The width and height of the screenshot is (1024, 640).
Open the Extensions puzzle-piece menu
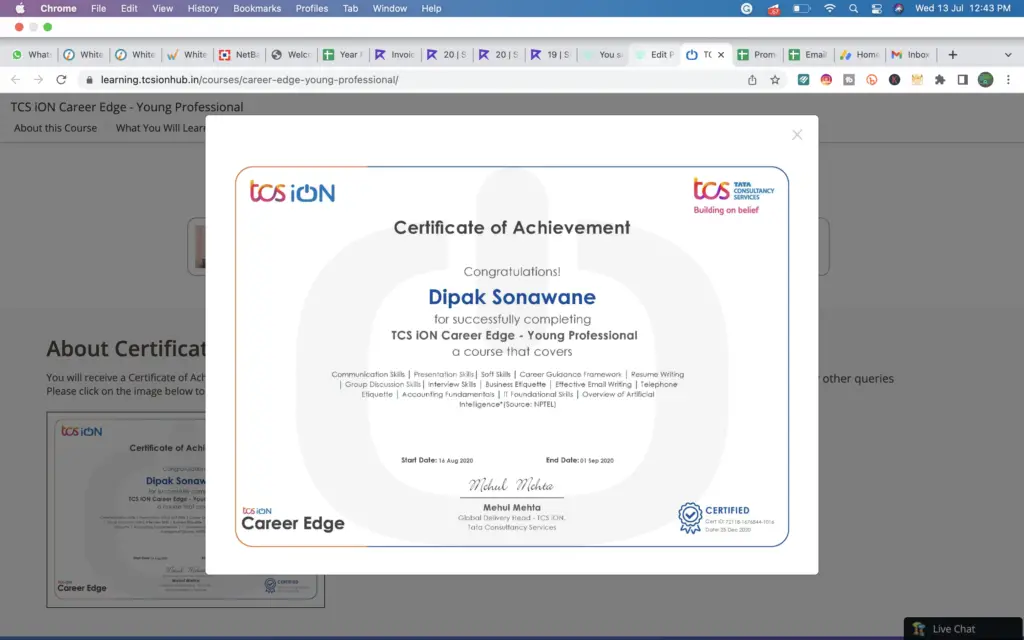point(940,80)
